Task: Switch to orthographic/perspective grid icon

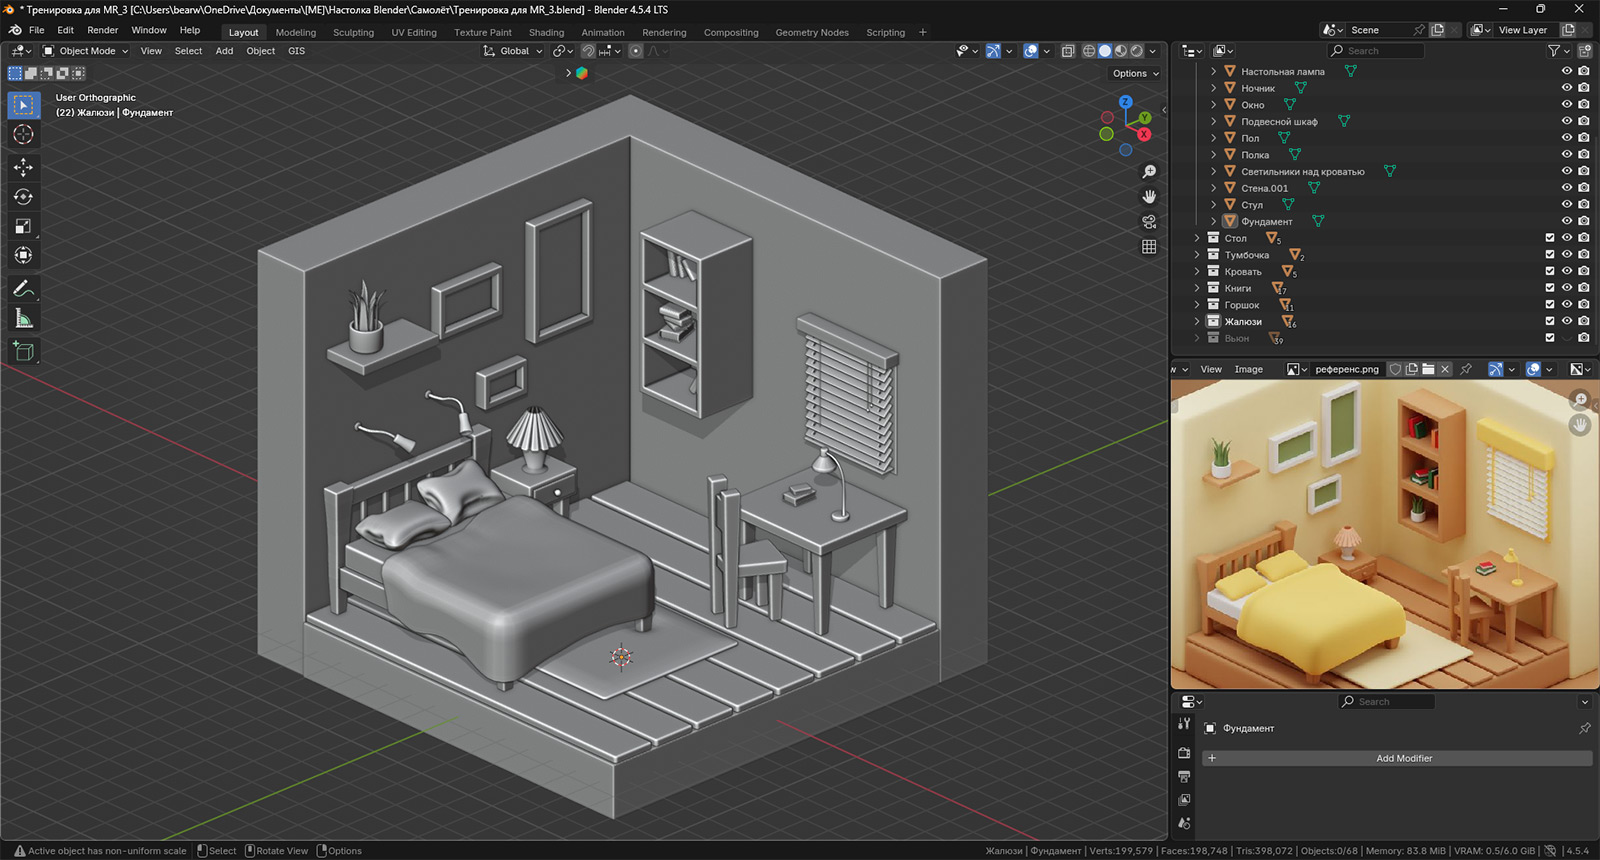Action: (1149, 247)
